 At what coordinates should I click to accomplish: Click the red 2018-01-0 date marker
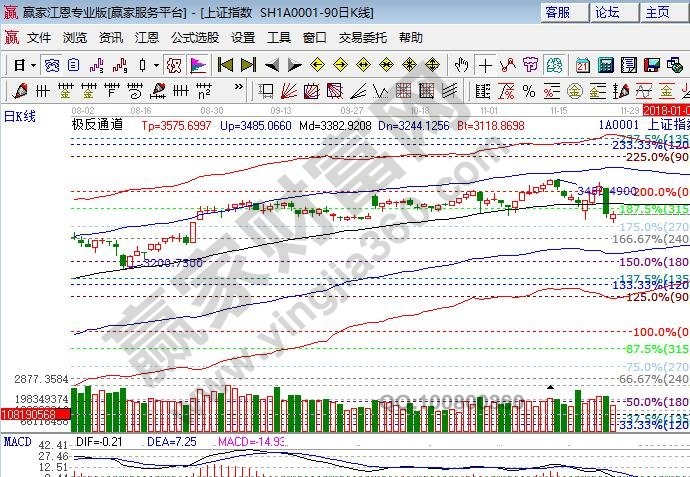point(666,108)
